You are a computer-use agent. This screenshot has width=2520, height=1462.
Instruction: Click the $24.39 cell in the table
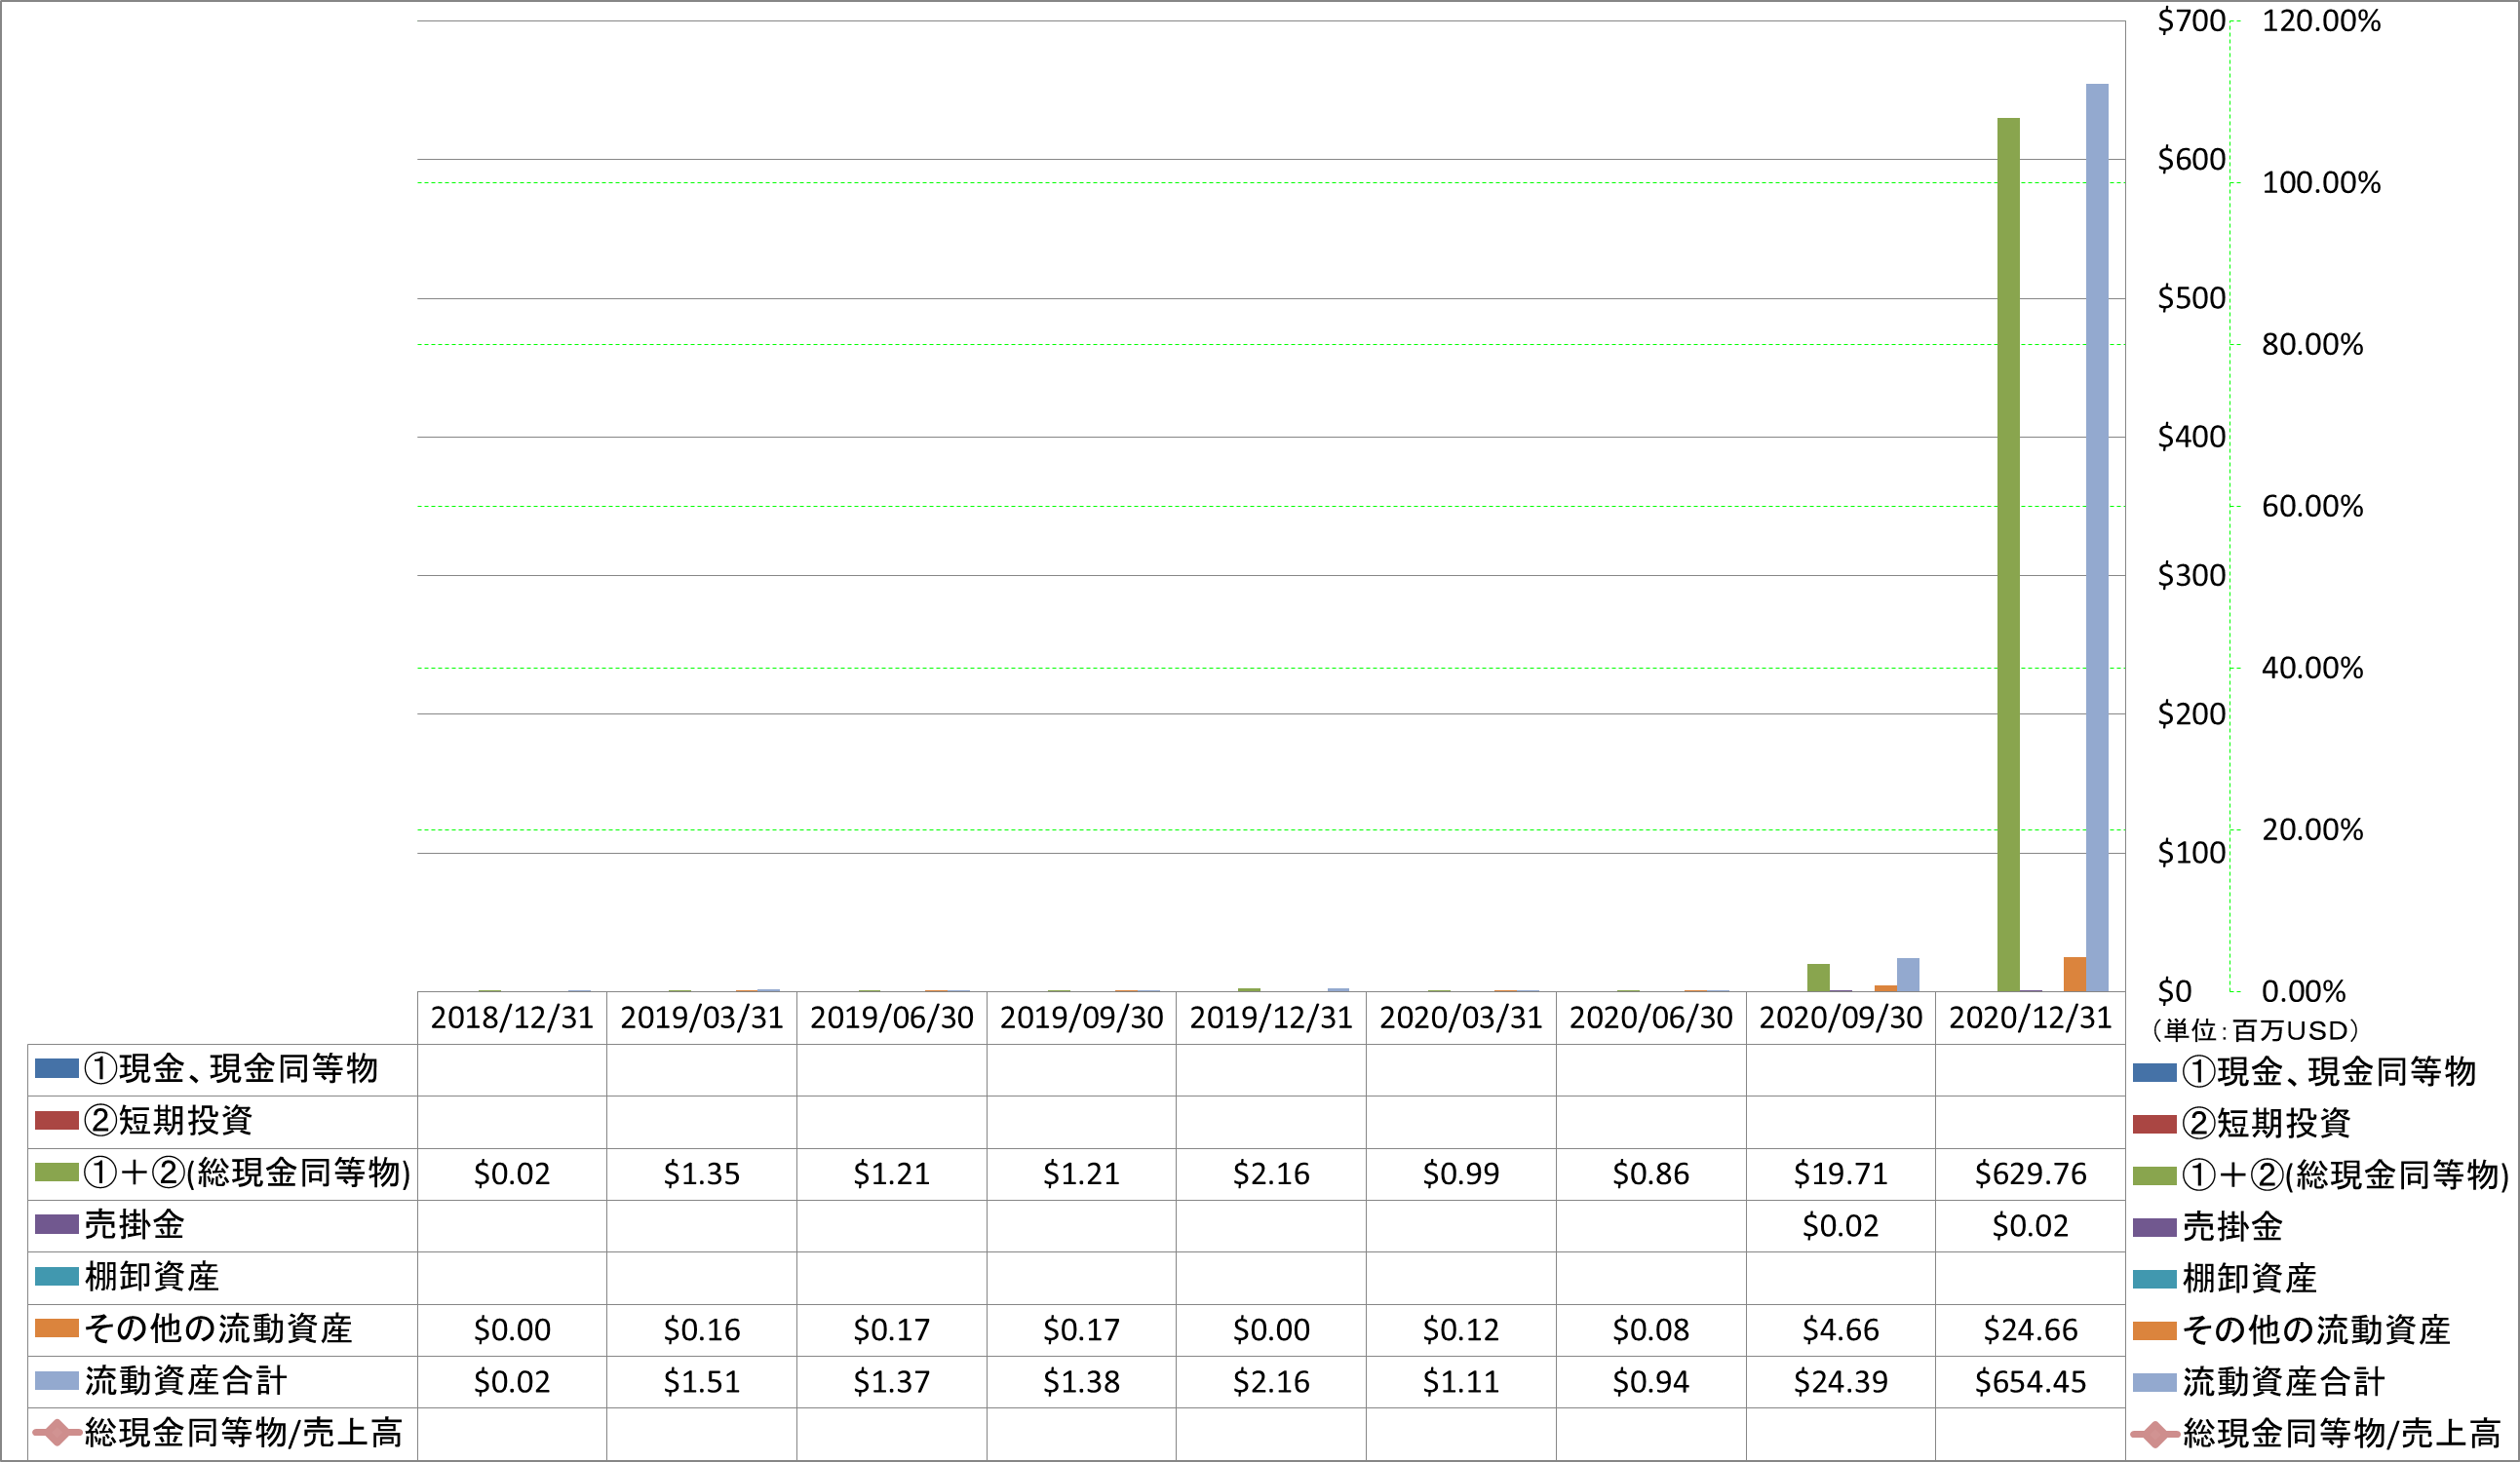coord(1841,1382)
